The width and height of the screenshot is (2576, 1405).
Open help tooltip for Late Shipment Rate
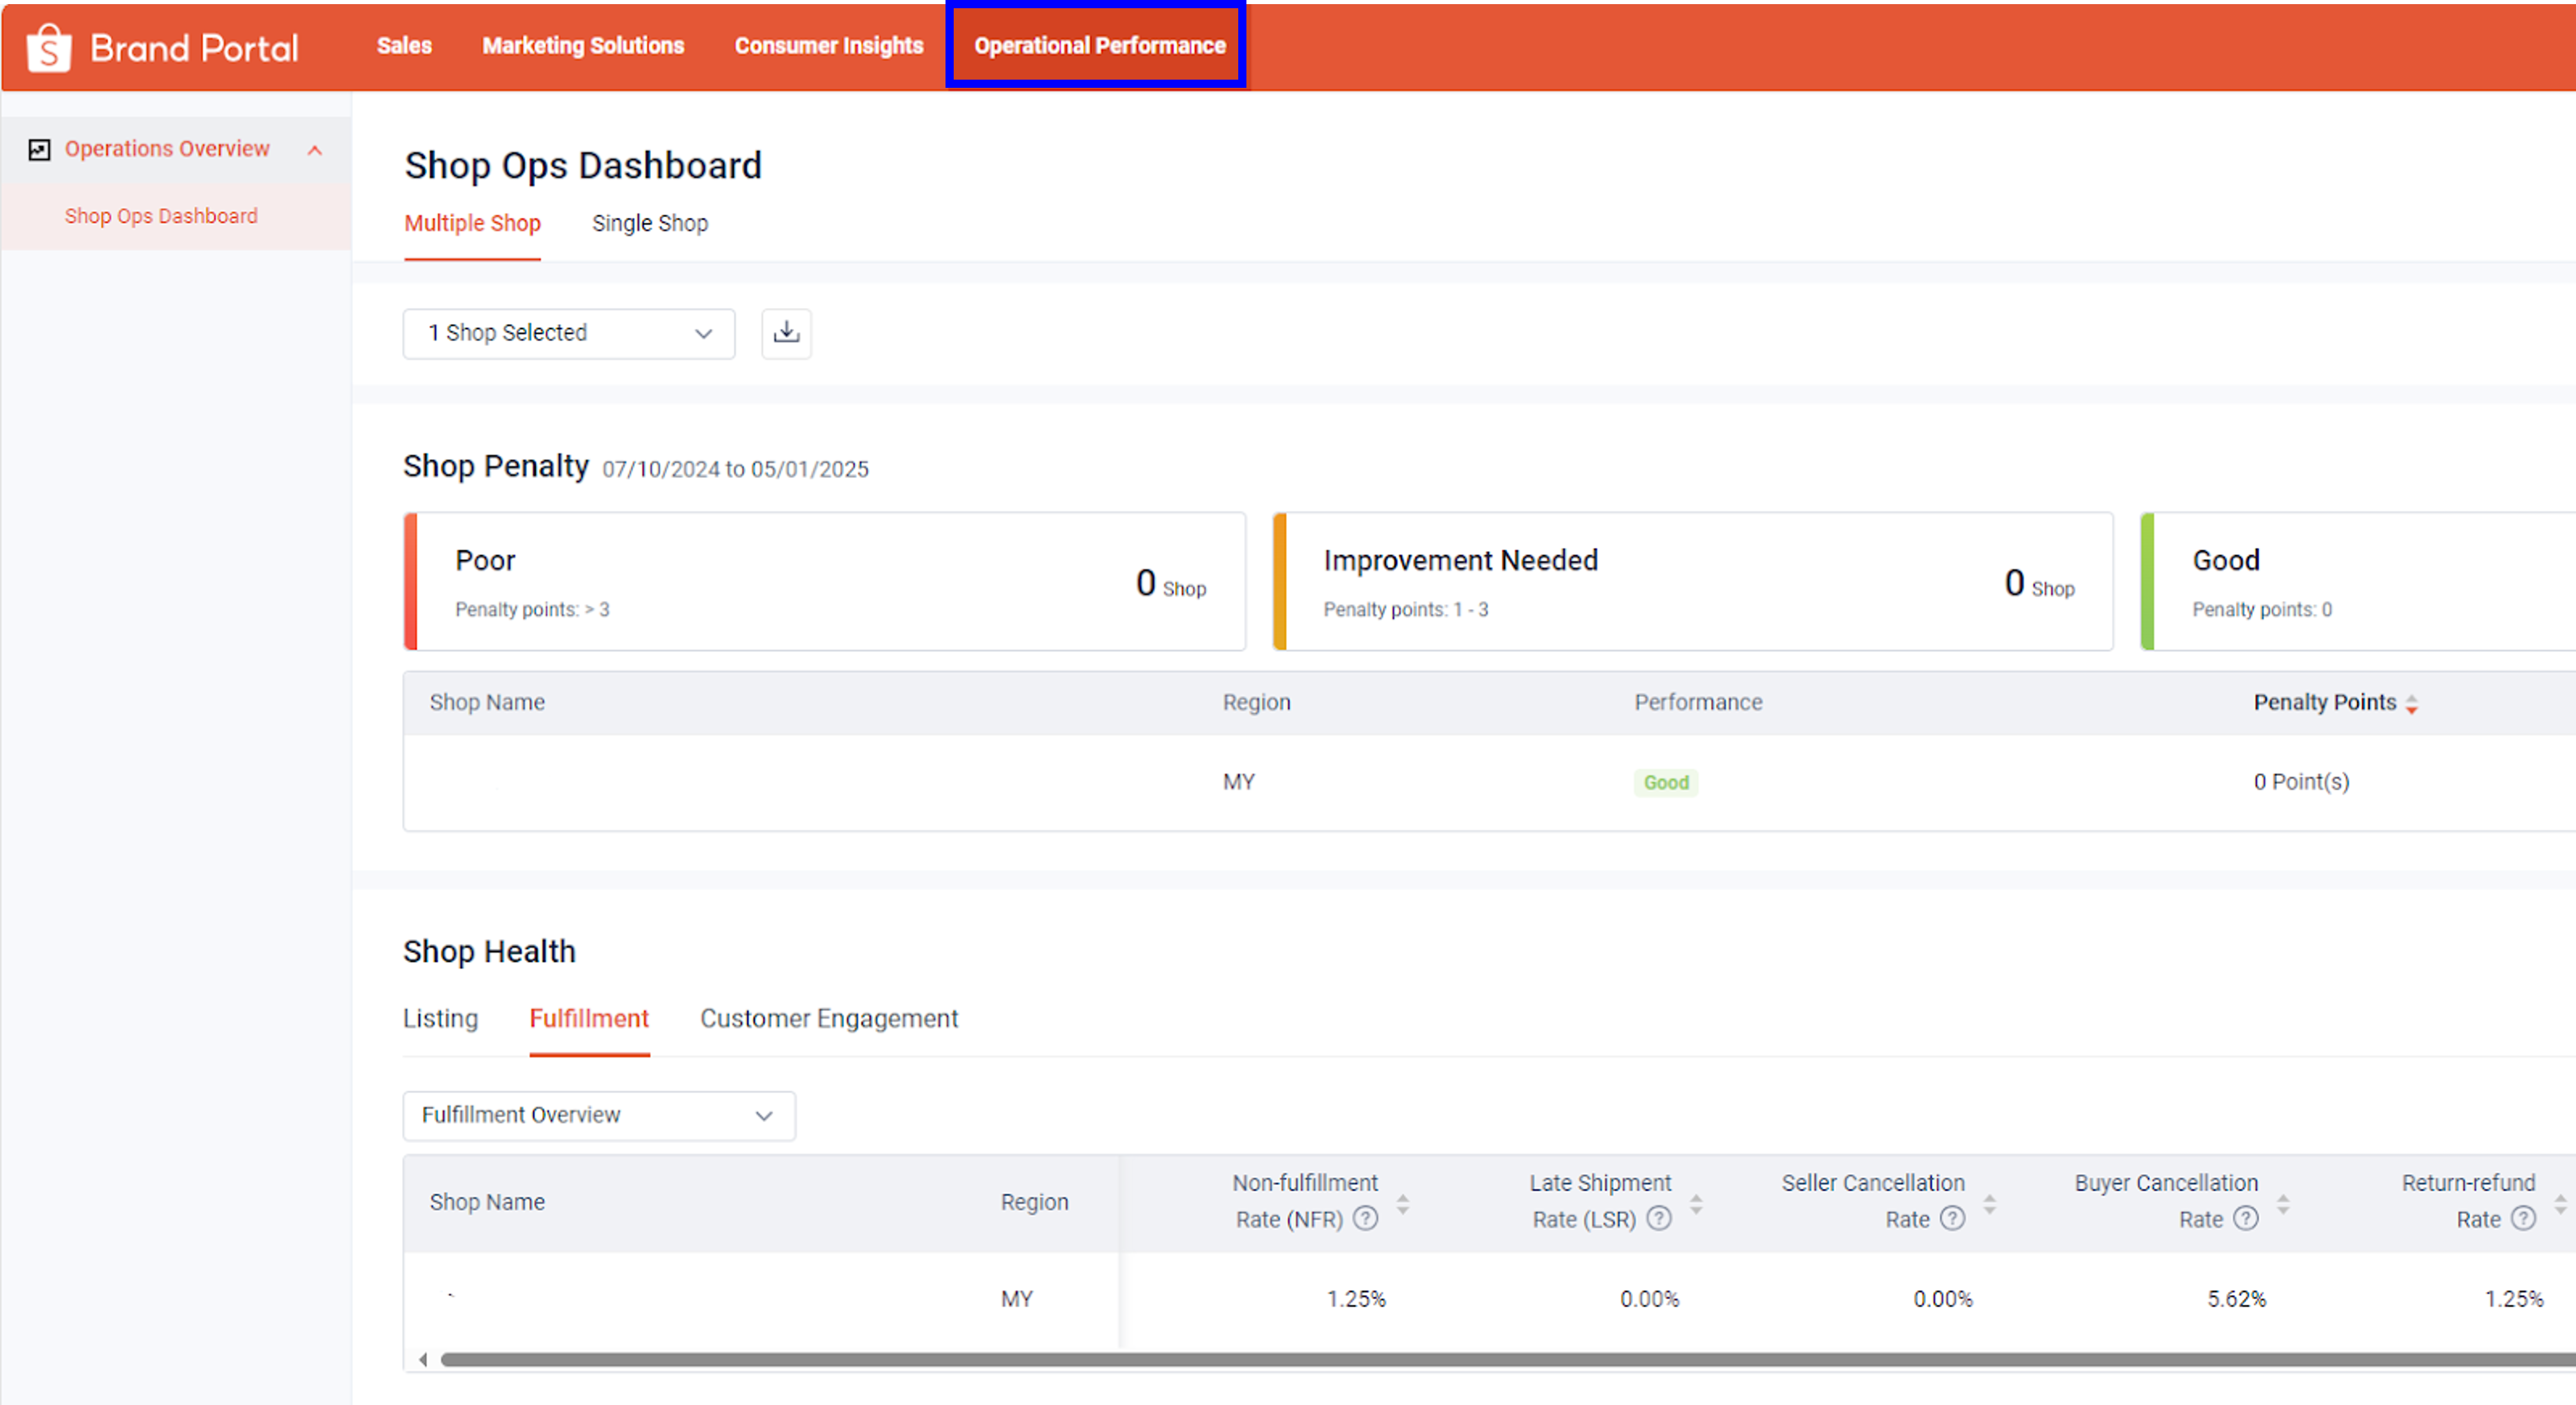click(x=1659, y=1219)
